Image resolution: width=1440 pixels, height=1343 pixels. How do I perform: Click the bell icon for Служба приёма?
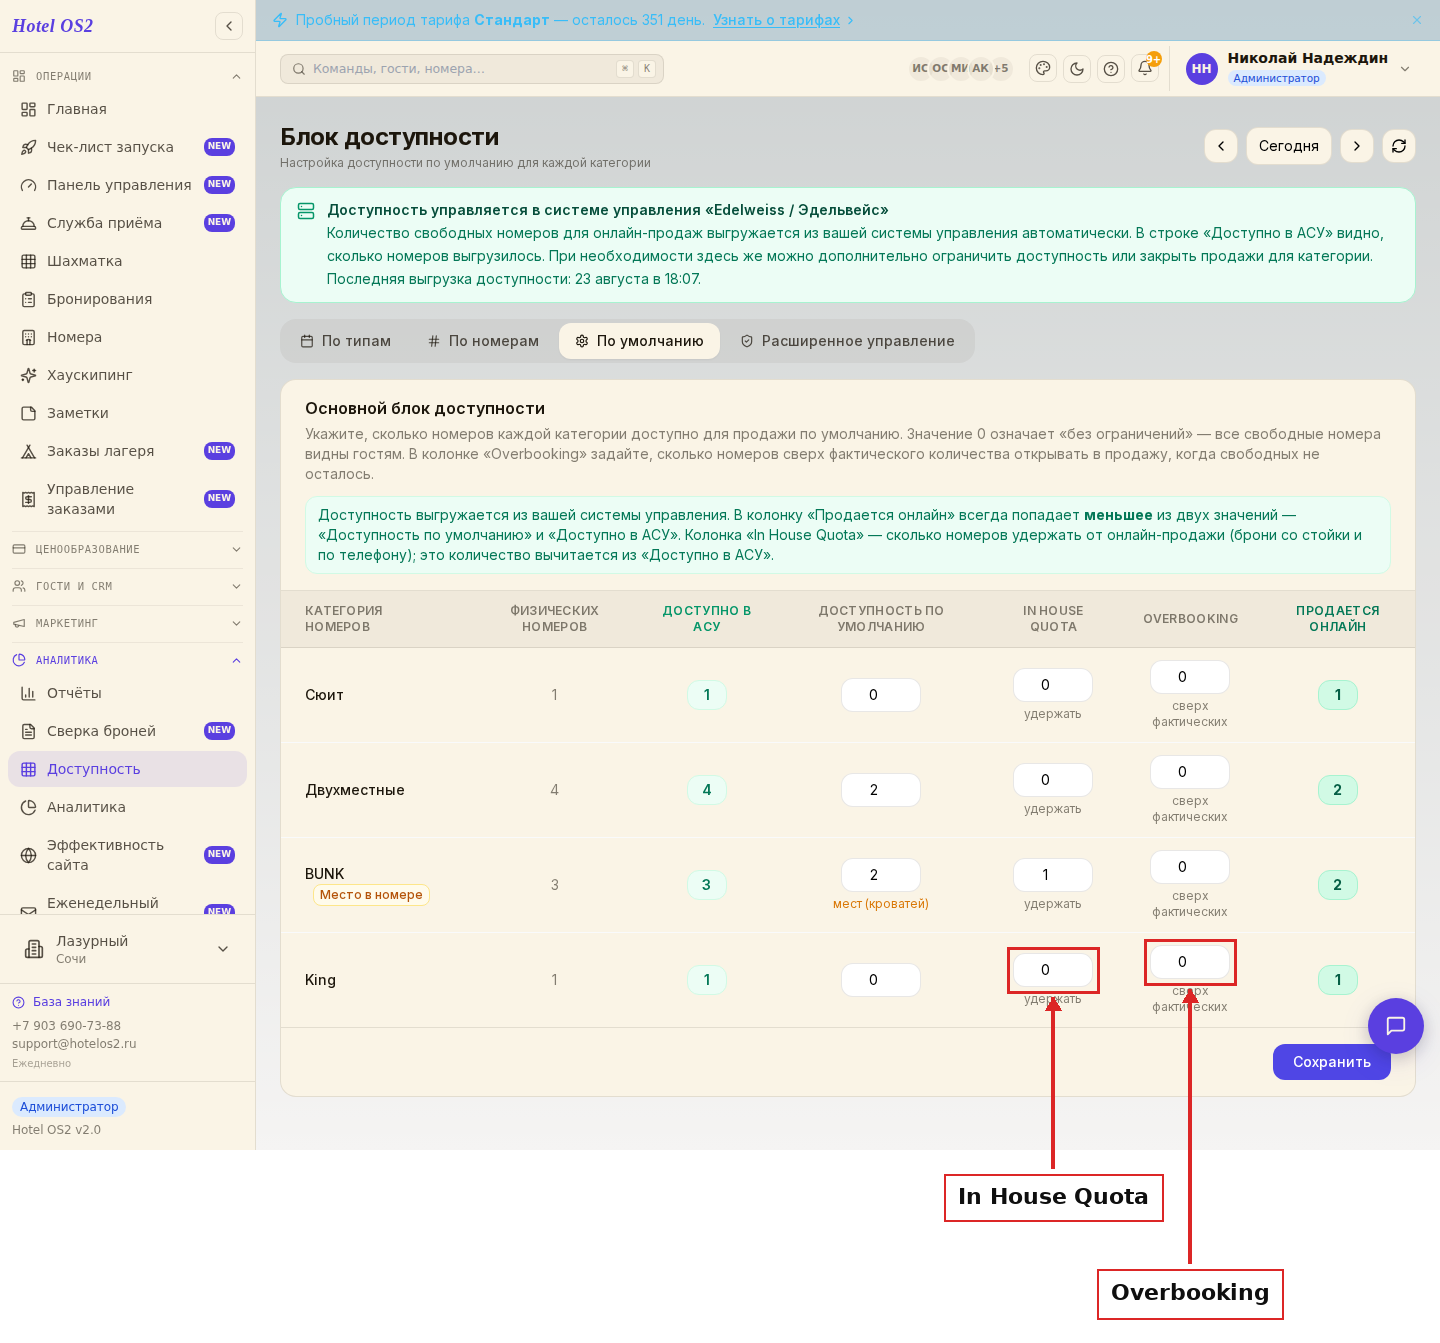point(29,223)
